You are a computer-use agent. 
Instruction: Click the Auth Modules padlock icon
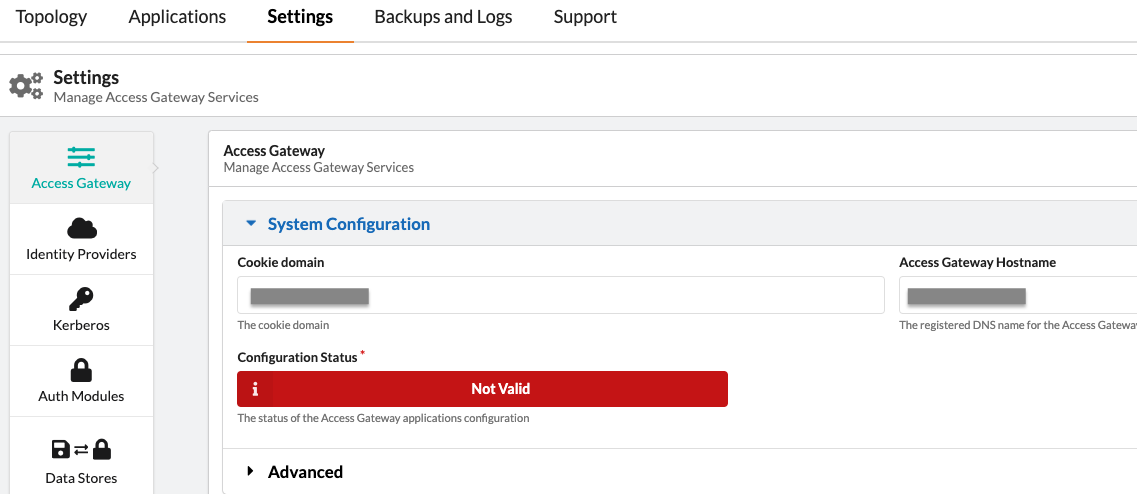81,370
